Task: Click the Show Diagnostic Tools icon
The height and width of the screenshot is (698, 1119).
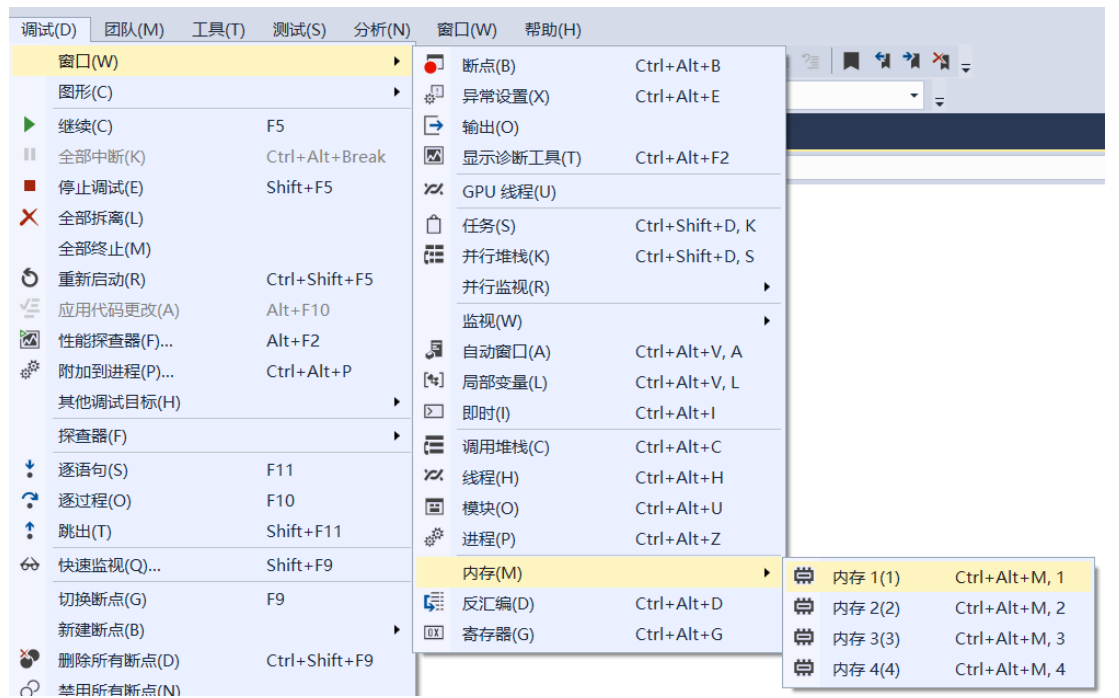Action: click(x=433, y=156)
